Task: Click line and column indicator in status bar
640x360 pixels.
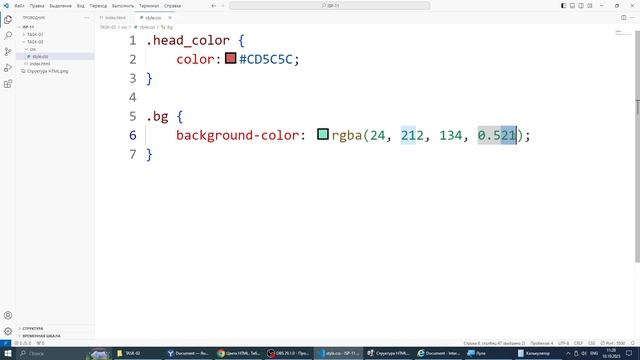Action: 494,343
